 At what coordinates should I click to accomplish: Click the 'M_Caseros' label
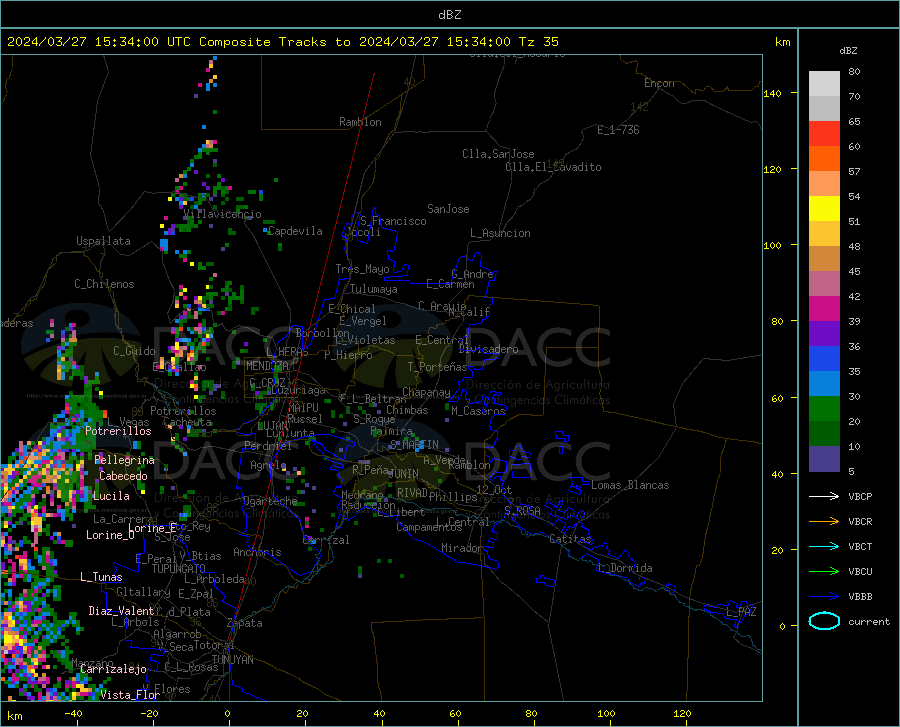[478, 411]
